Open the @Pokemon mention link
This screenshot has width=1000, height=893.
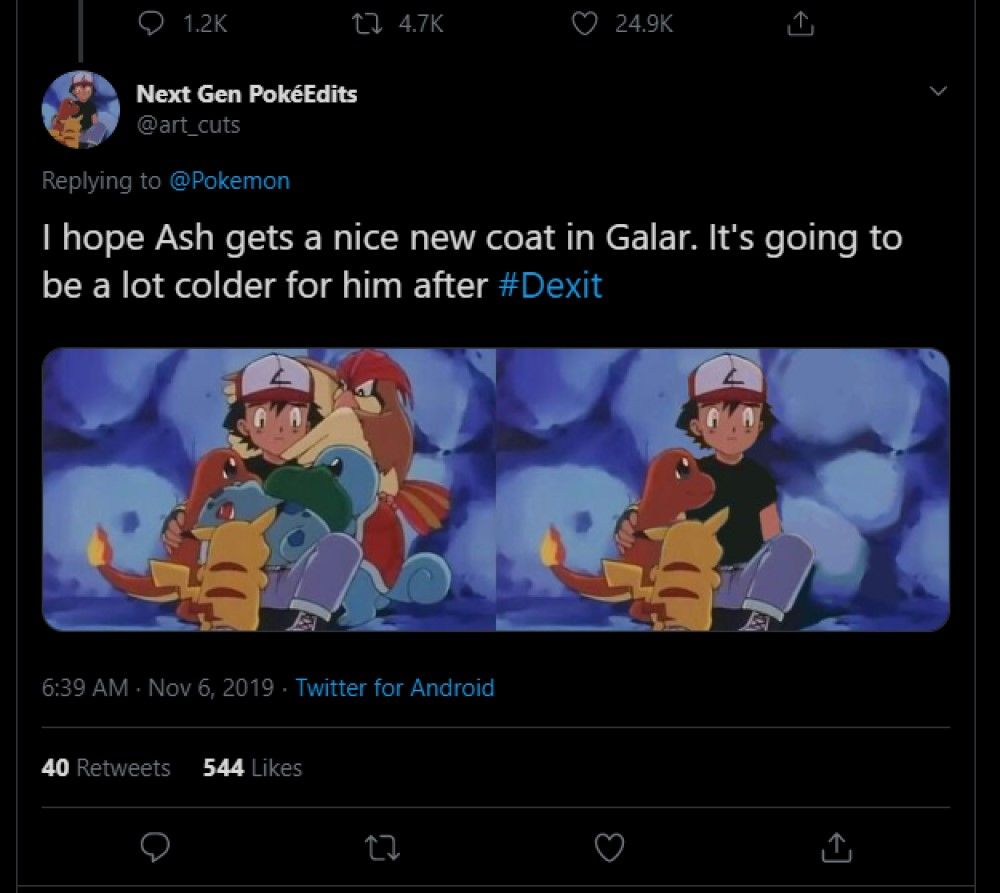230,181
